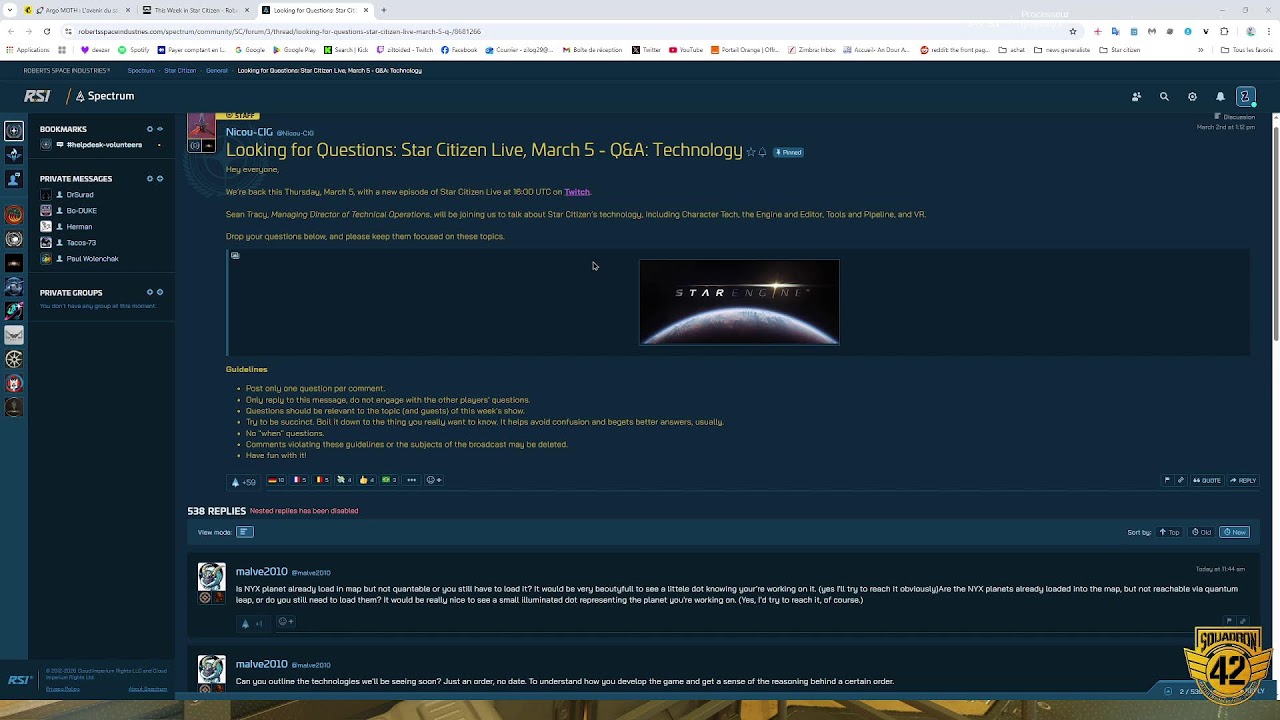The height and width of the screenshot is (720, 1280).
Task: Show more reactions with the ellipsis button
Action: click(411, 480)
